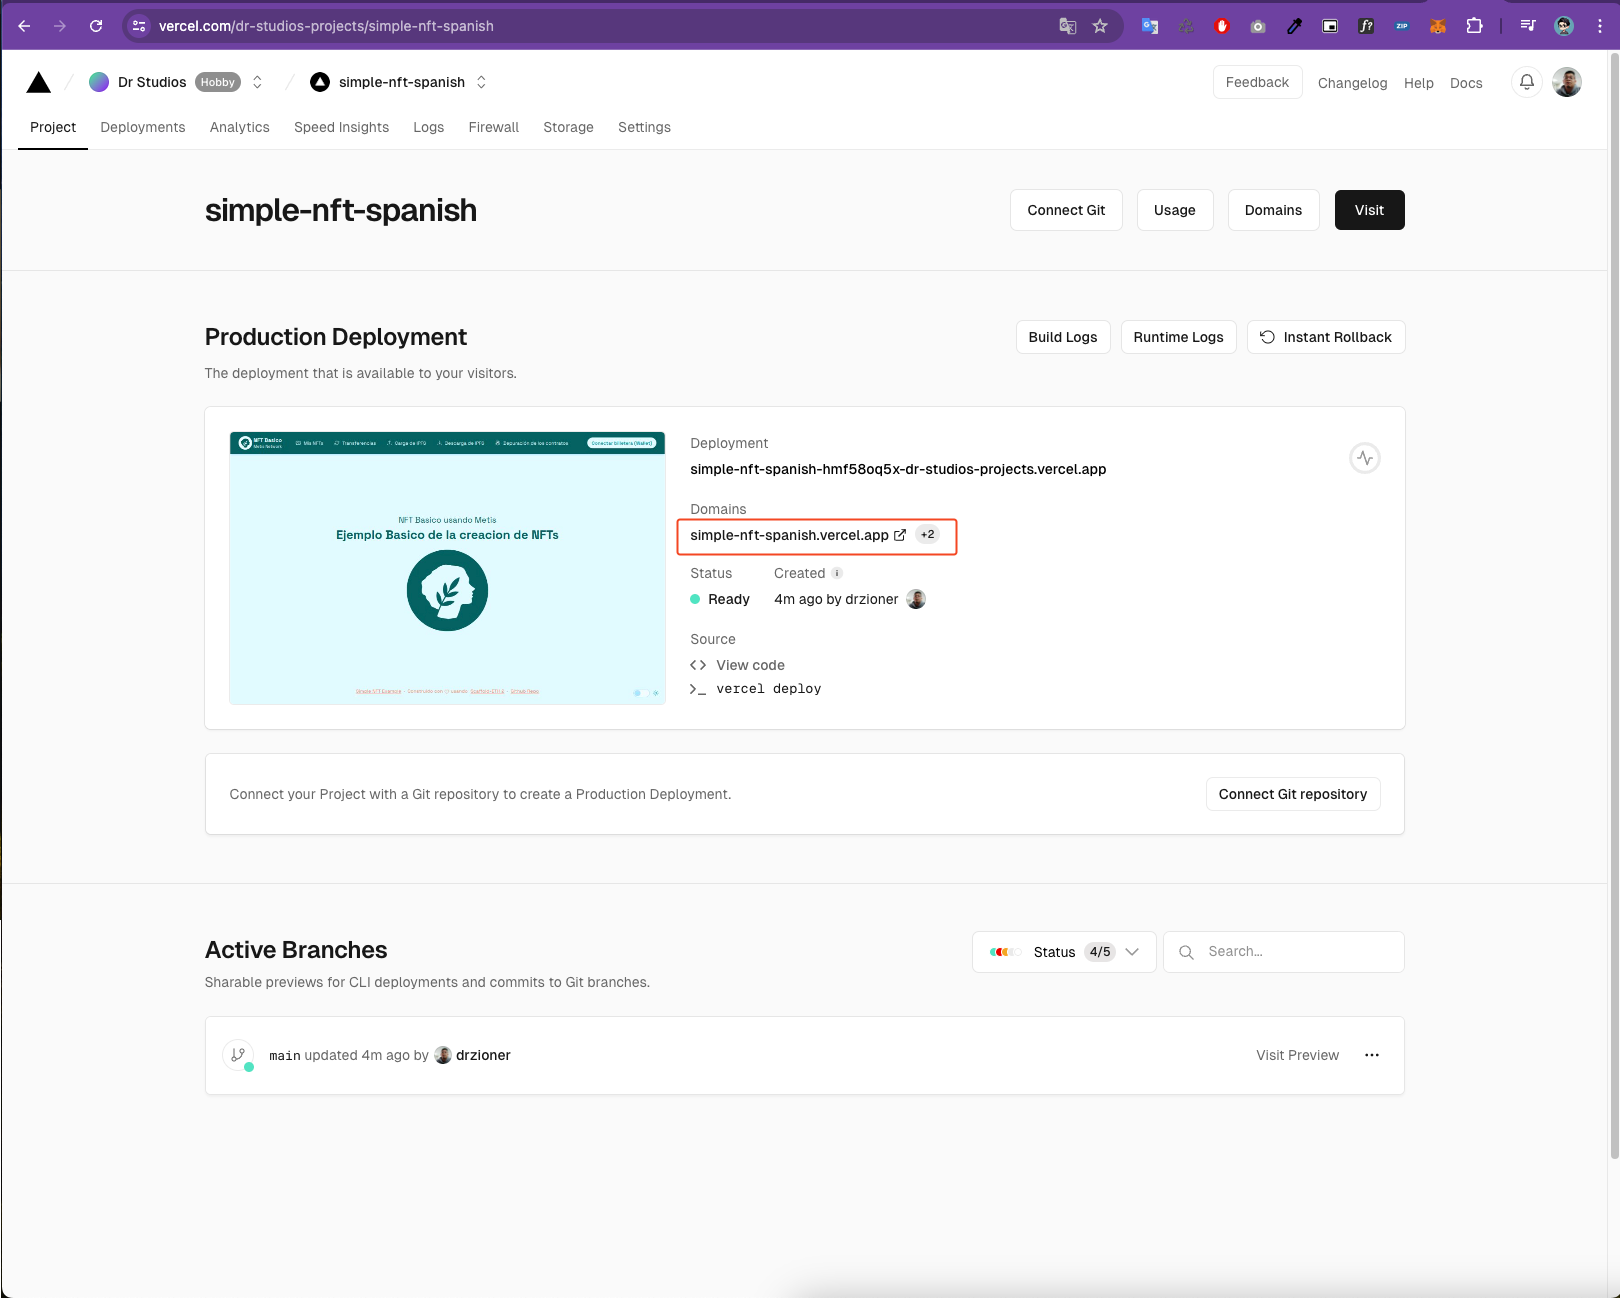Click the Chrome profile avatar
The image size is (1620, 1298).
coord(1564,26)
